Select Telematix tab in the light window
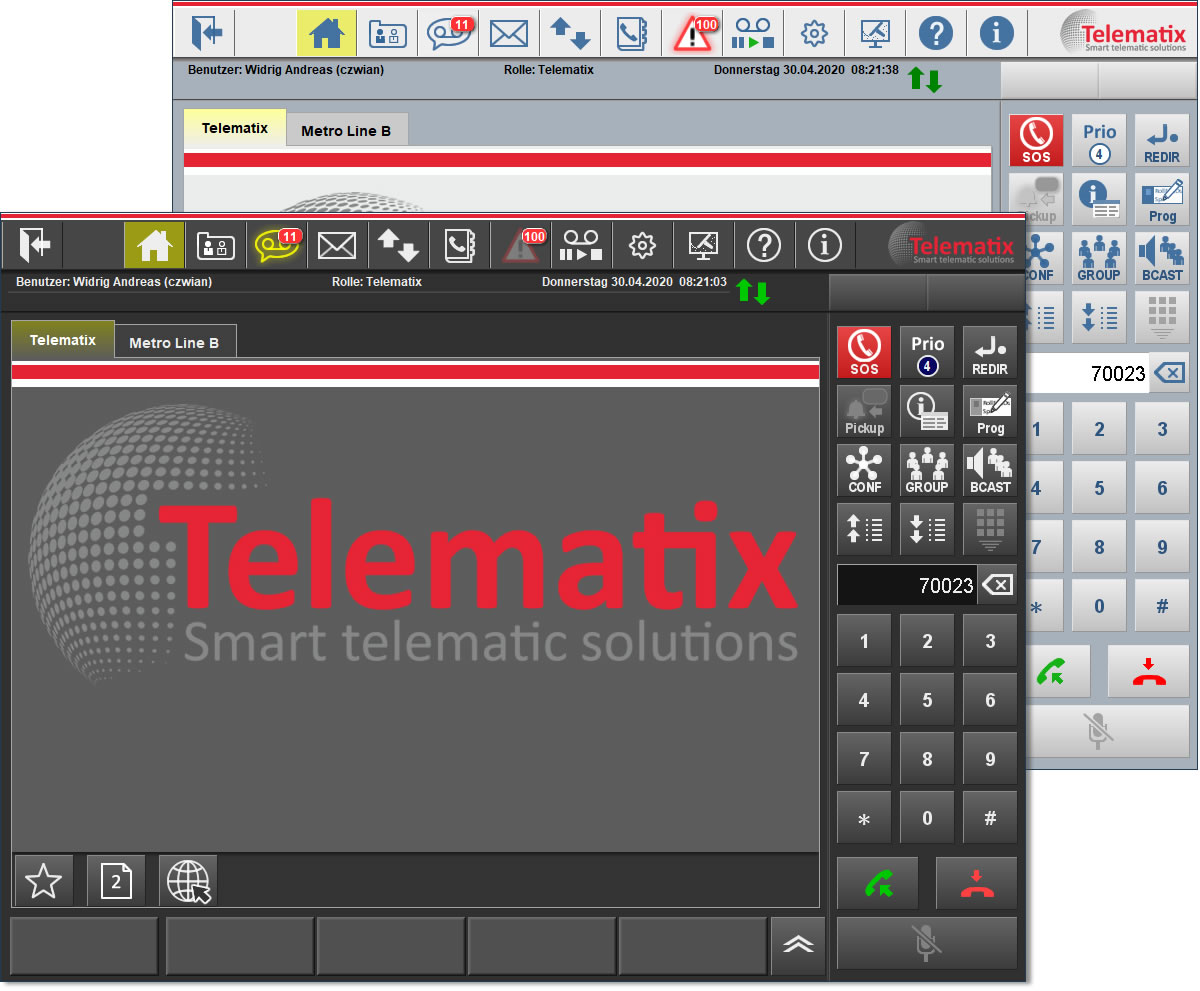Screen dimensions: 1200x991 (235, 128)
